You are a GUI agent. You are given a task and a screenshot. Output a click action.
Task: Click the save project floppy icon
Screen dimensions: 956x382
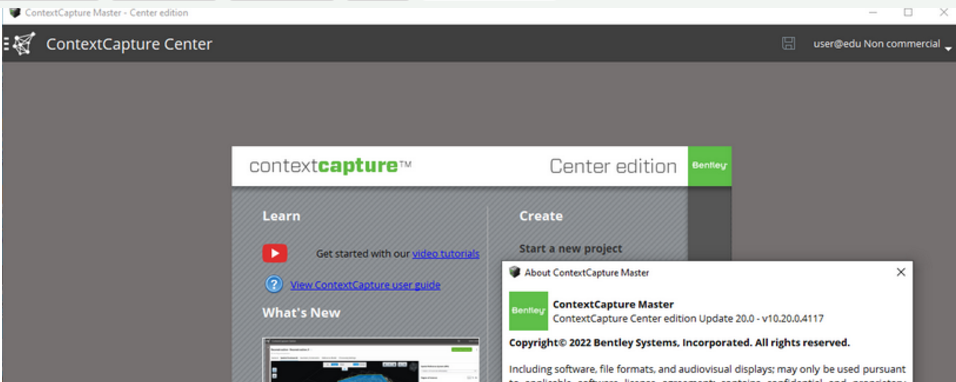[x=788, y=43]
